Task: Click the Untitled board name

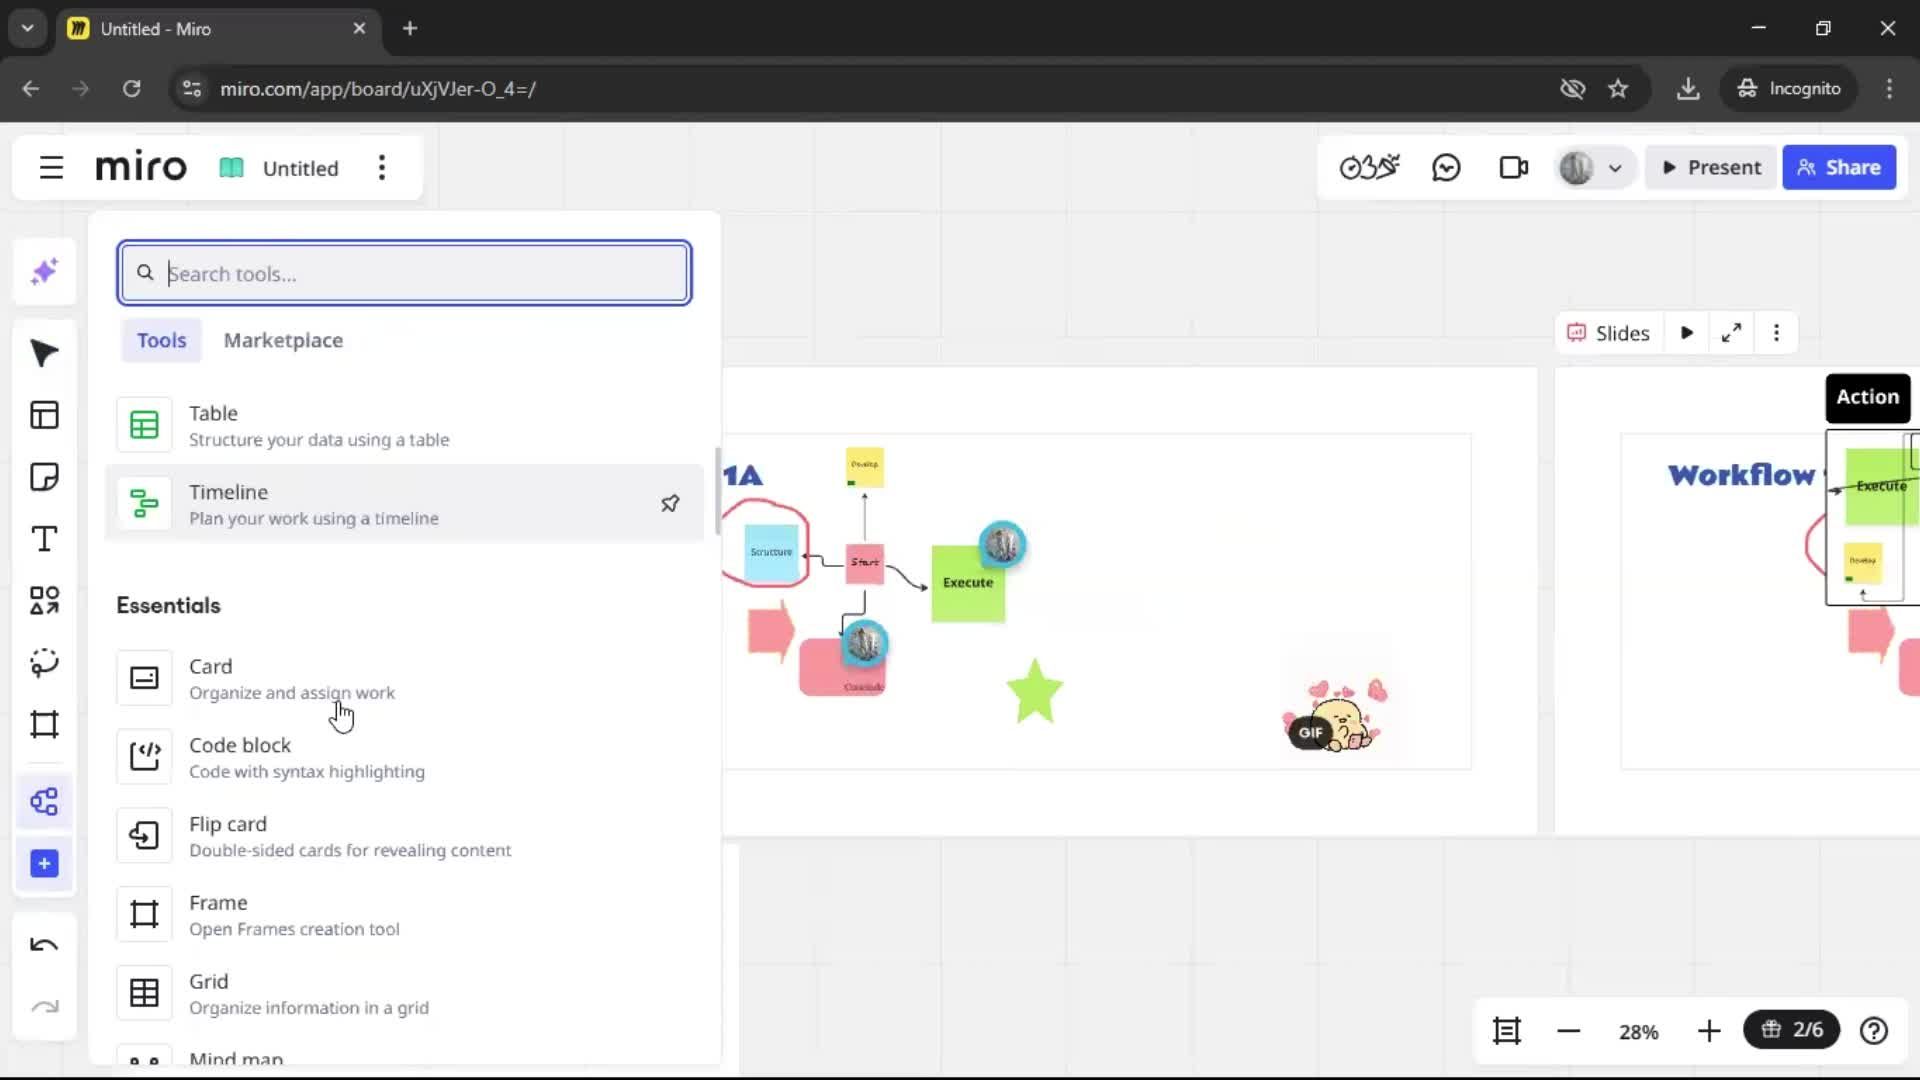Action: coord(300,168)
